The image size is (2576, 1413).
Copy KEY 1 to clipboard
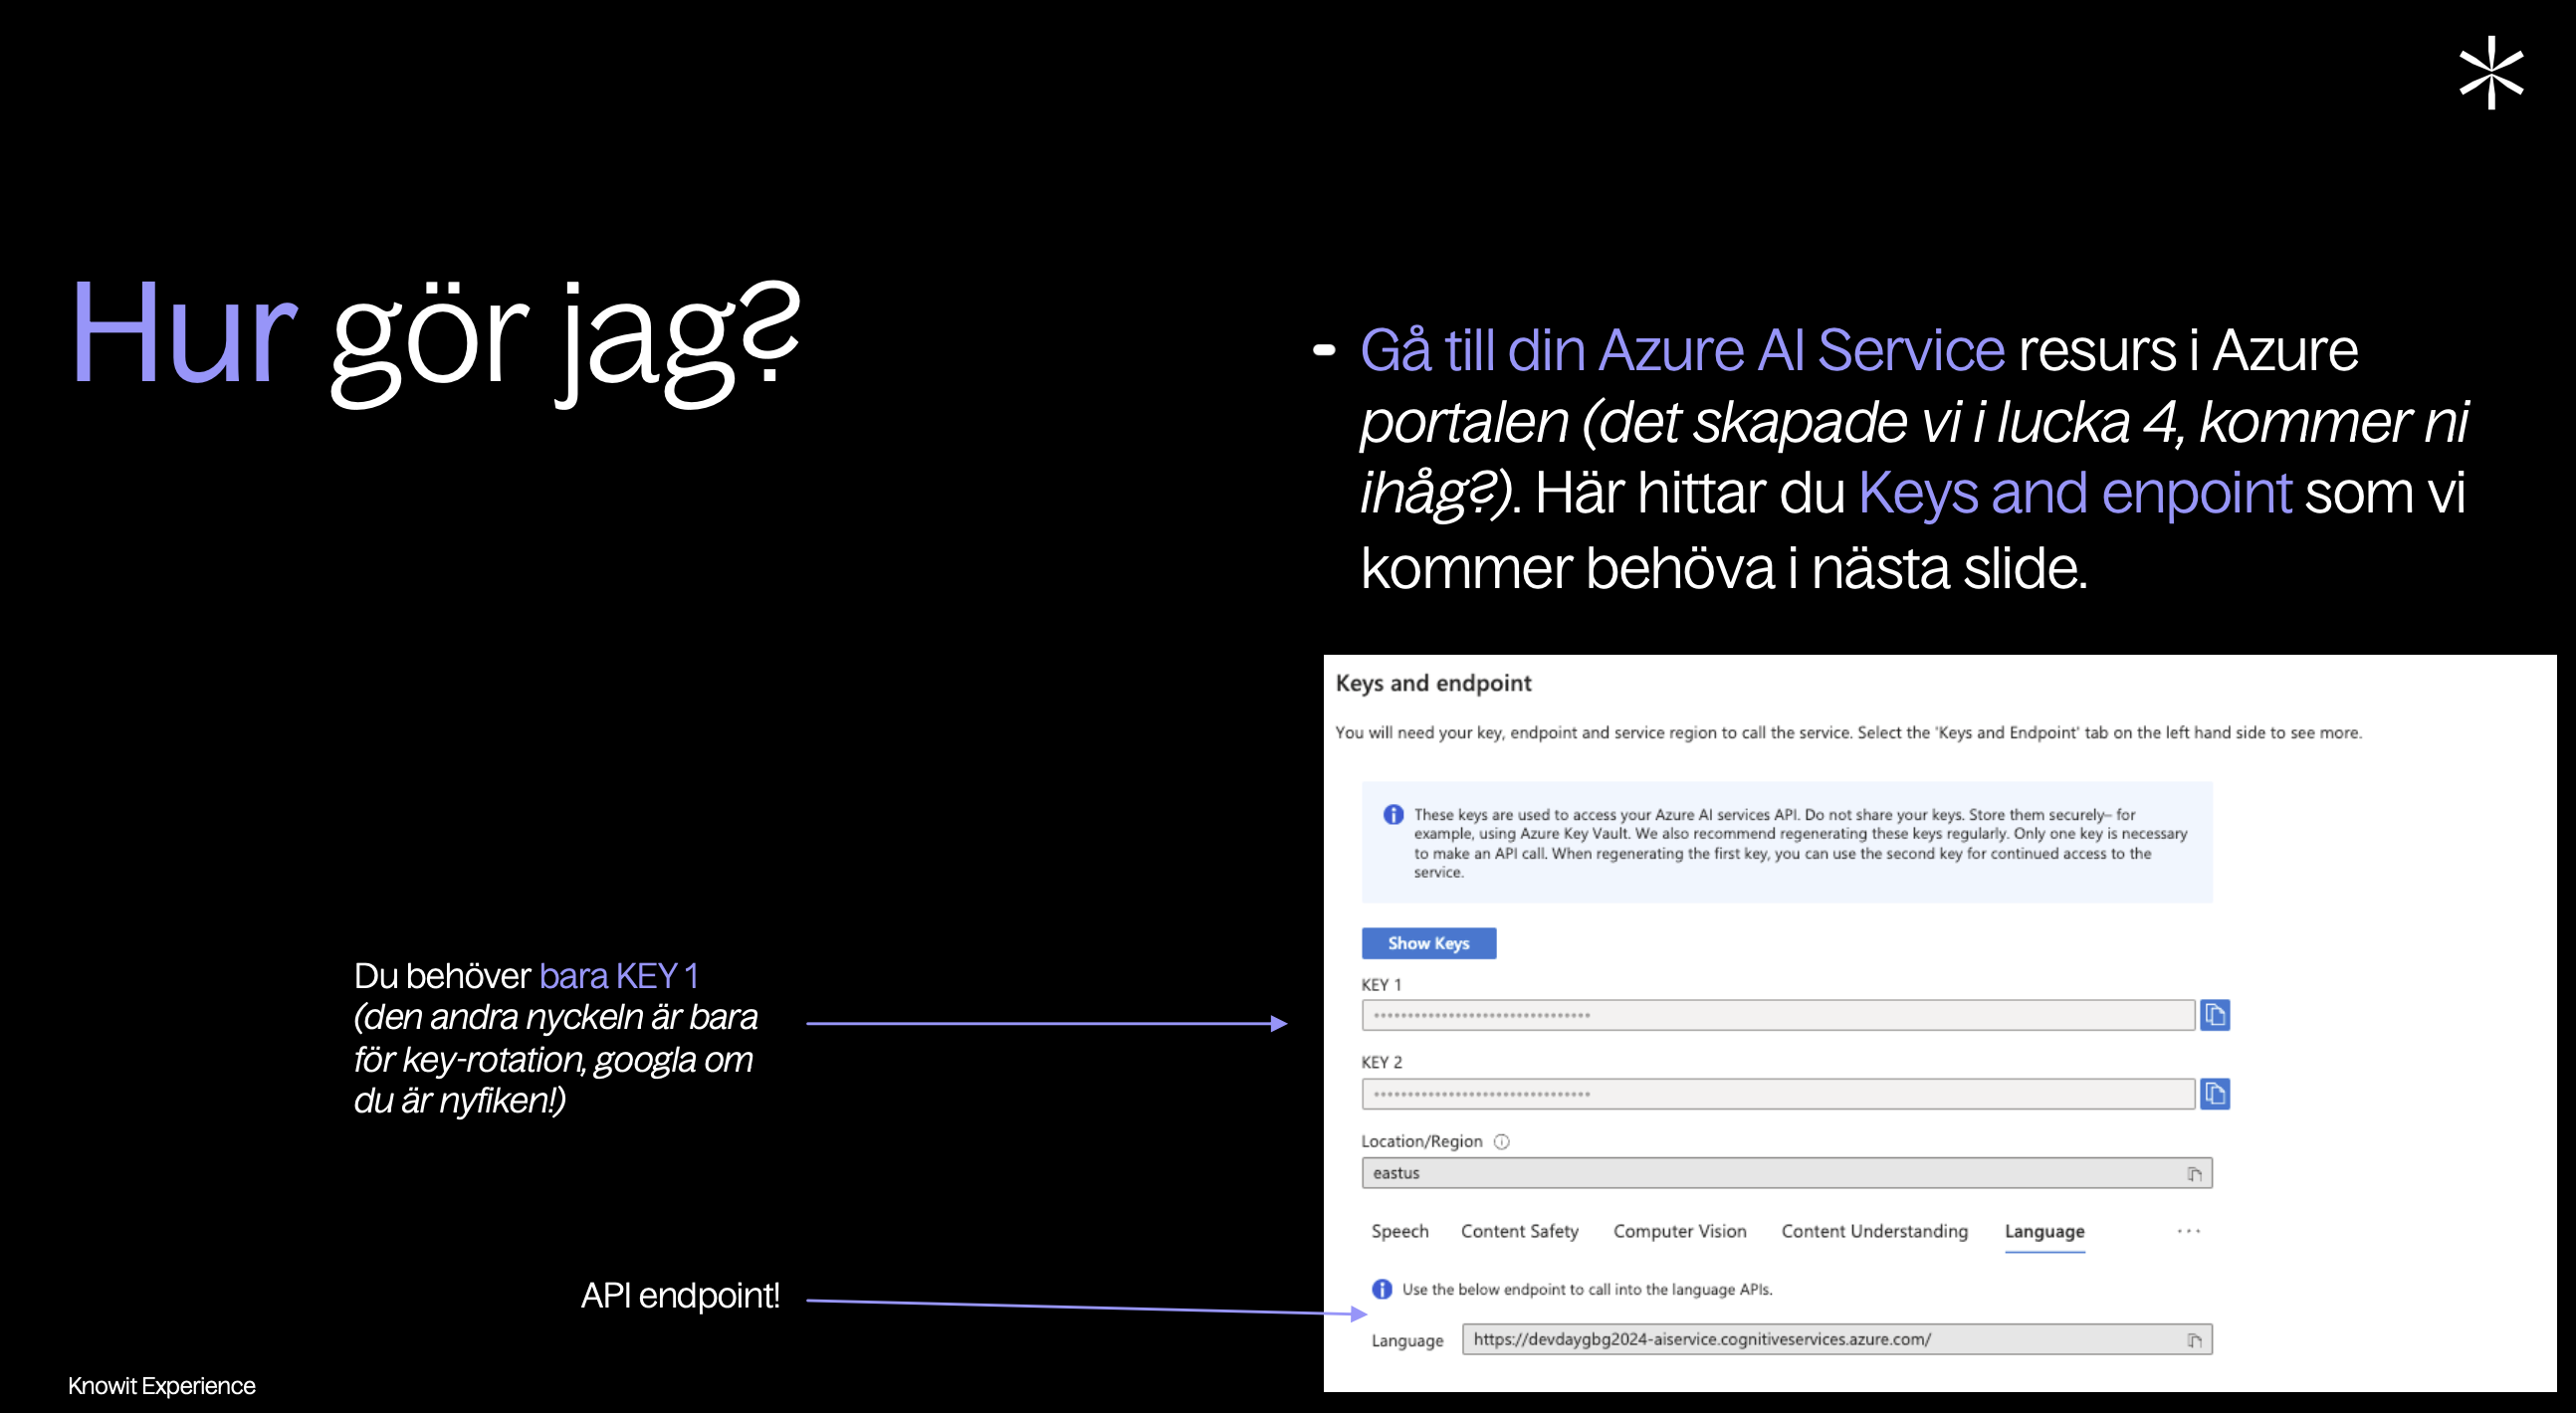coord(2214,1015)
